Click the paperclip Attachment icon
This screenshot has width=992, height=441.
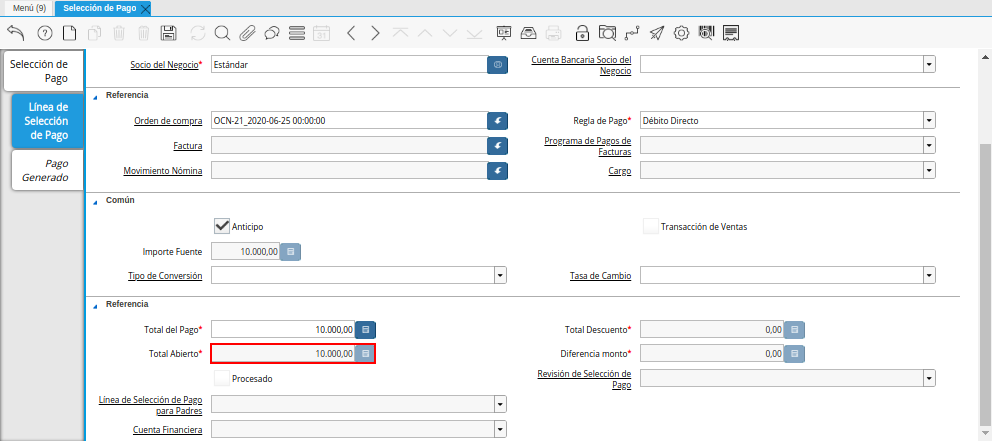coord(247,33)
